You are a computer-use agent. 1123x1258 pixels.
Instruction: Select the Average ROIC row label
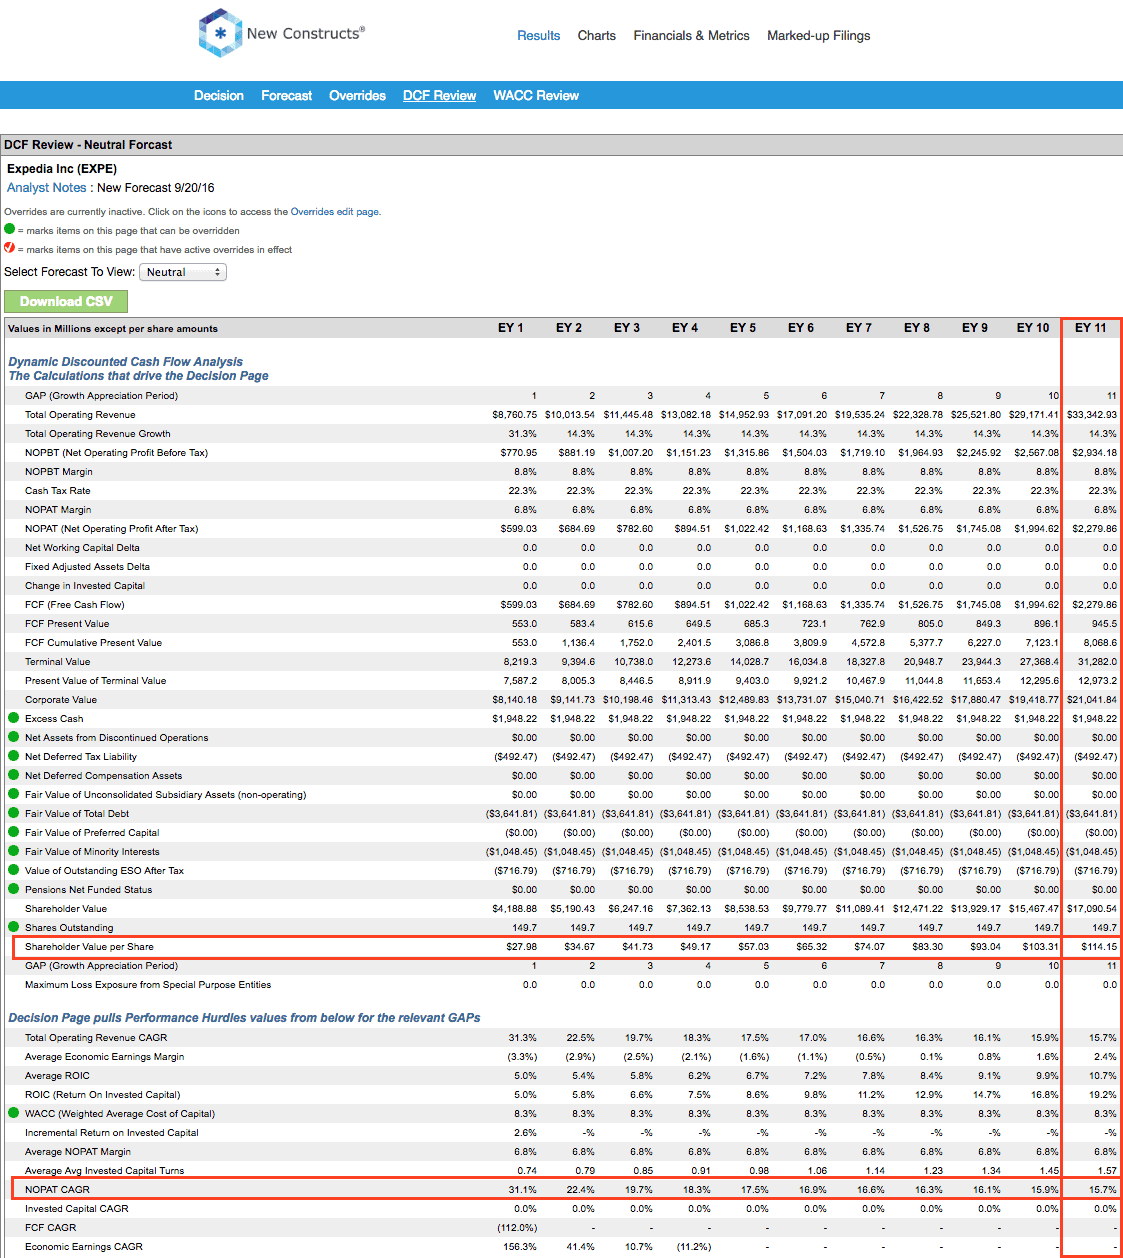click(x=58, y=1076)
